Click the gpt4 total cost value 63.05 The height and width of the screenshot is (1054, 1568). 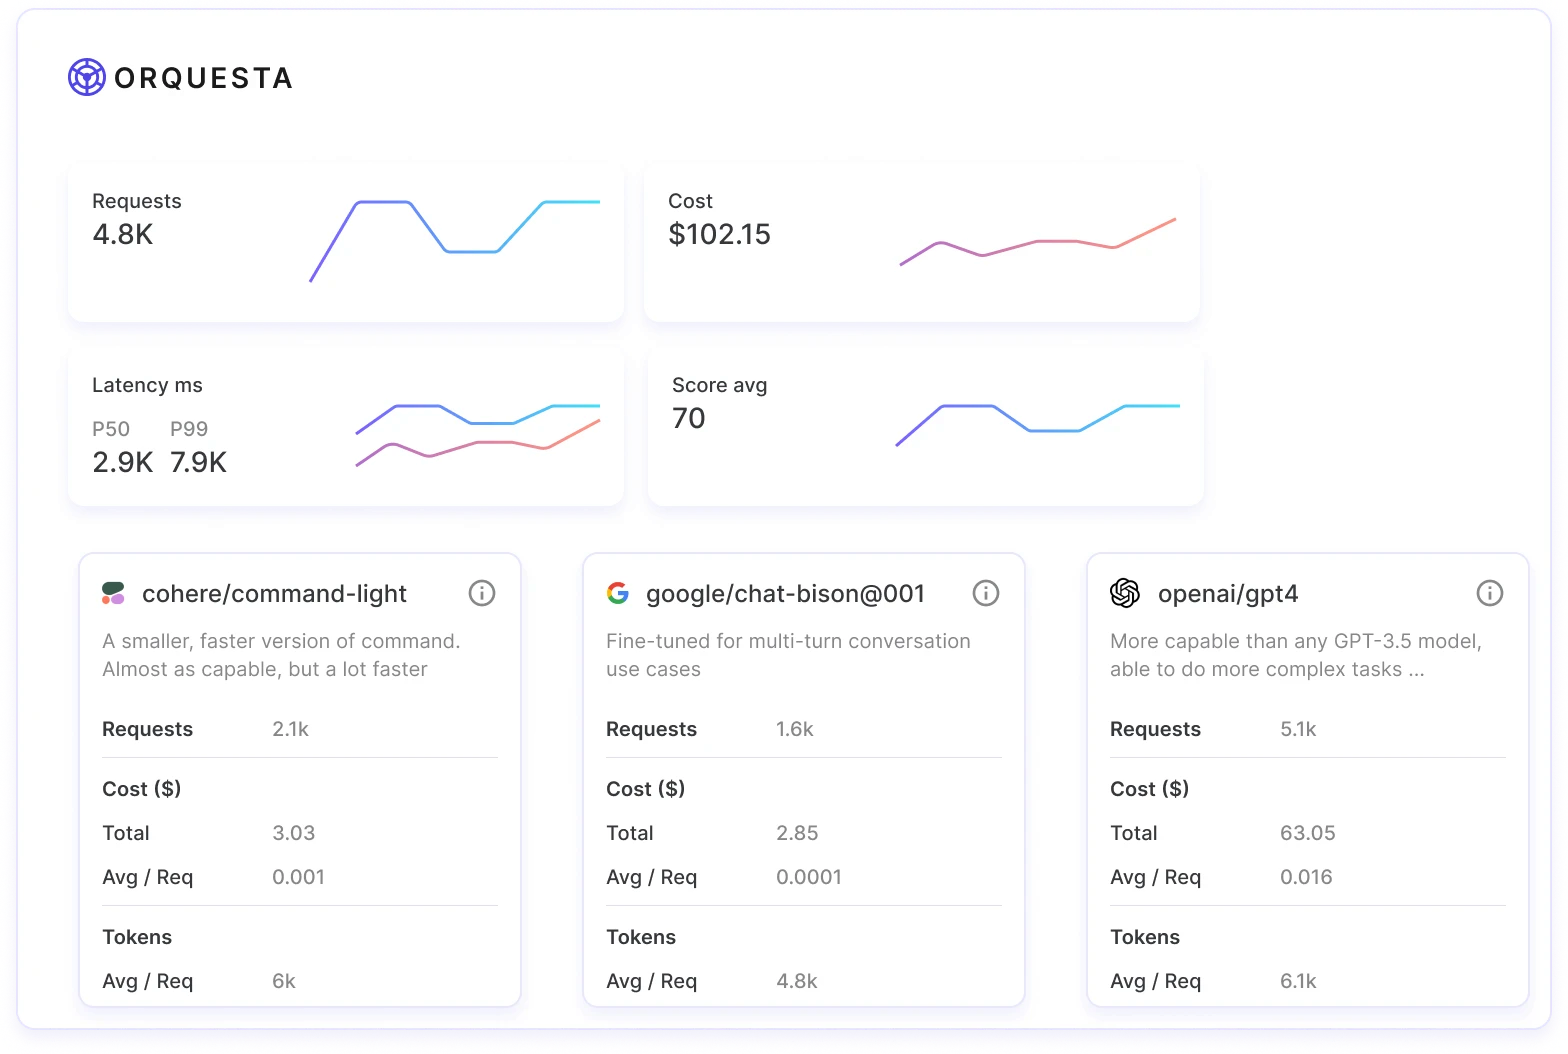1307,833
